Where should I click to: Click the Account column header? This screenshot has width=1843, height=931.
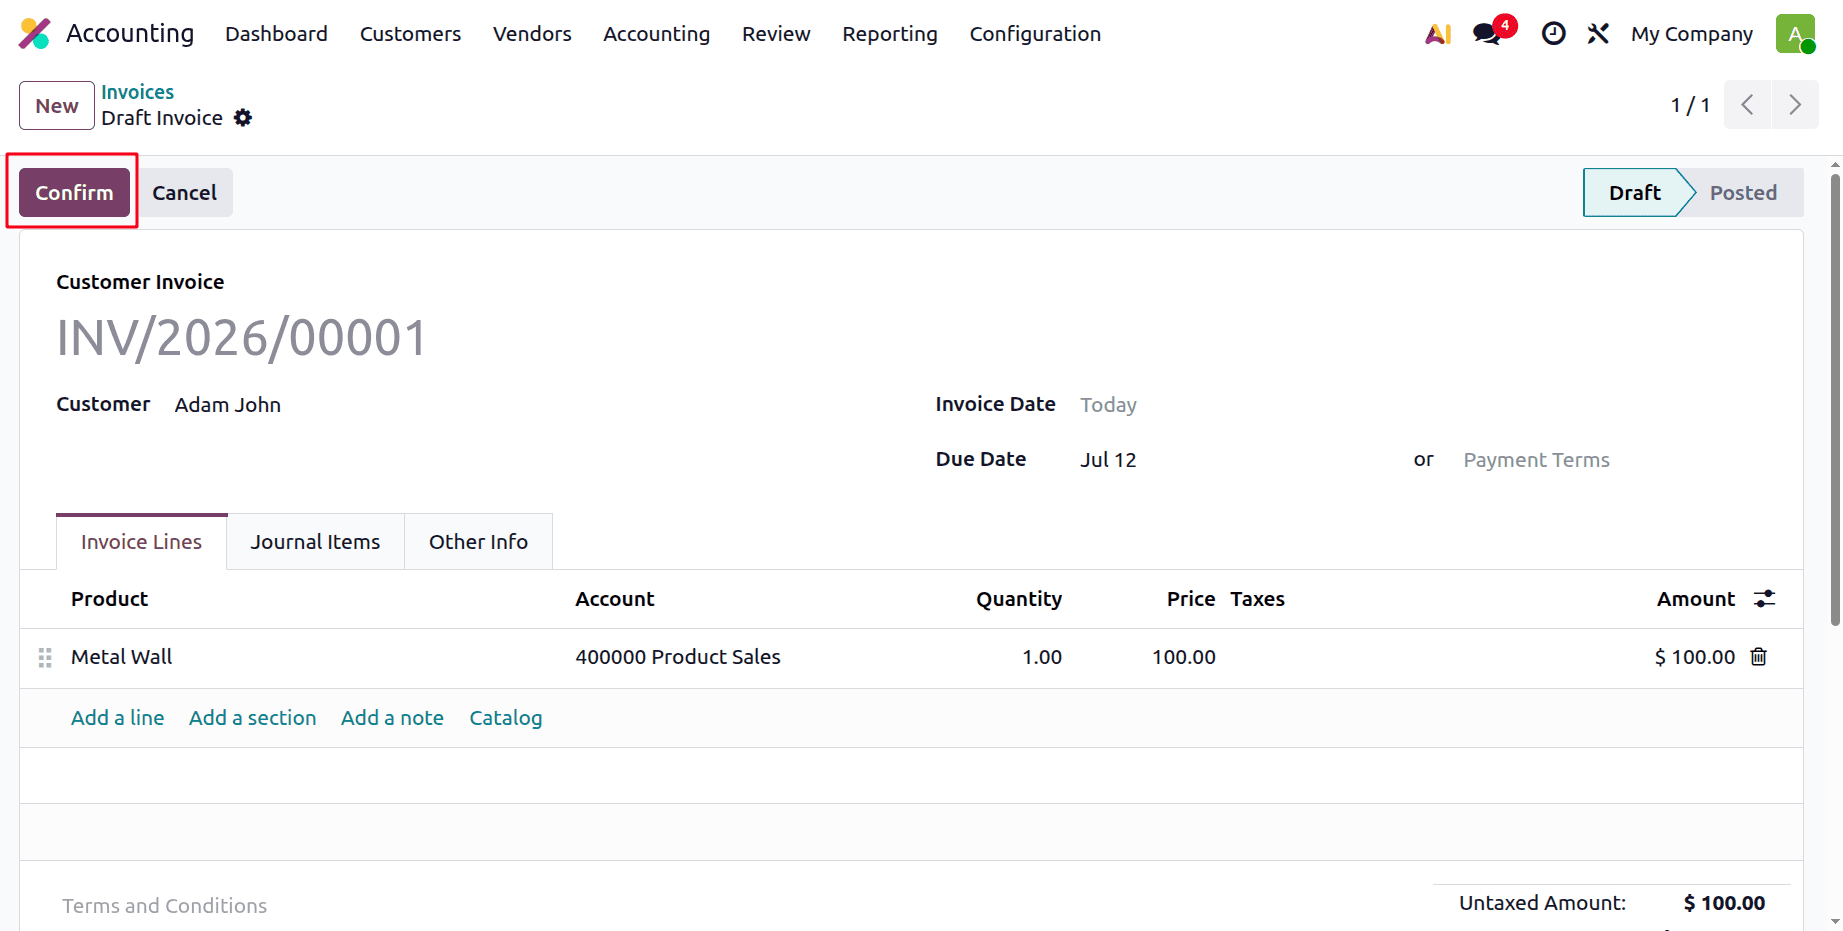[615, 599]
